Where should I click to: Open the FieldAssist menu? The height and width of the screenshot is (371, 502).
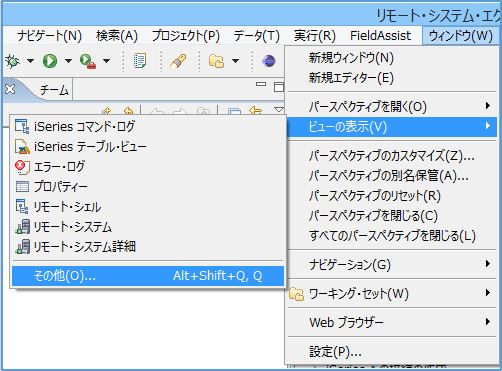[x=380, y=36]
